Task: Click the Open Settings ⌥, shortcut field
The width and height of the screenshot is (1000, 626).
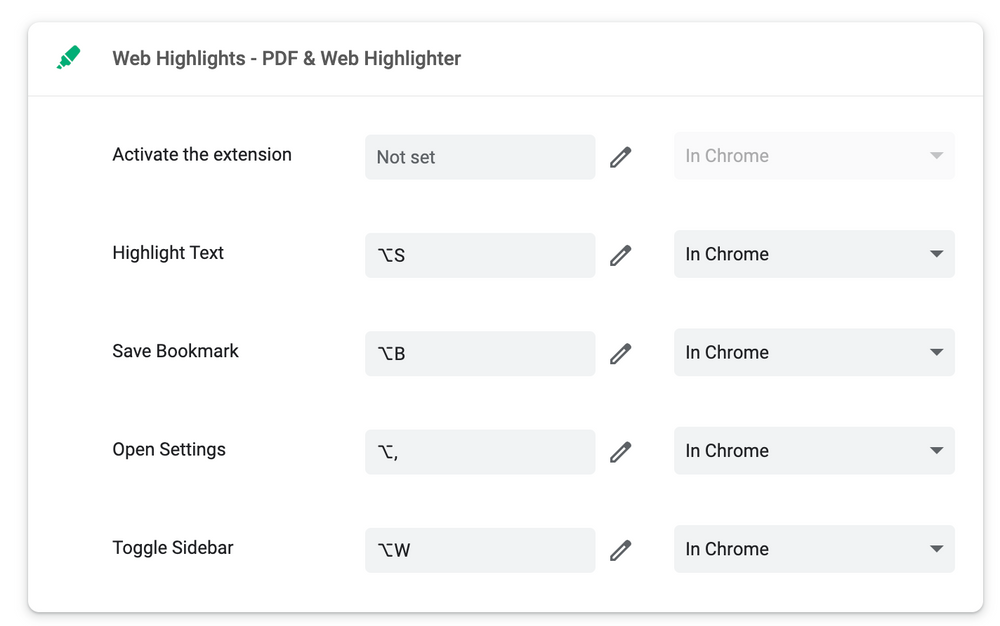Action: (480, 452)
